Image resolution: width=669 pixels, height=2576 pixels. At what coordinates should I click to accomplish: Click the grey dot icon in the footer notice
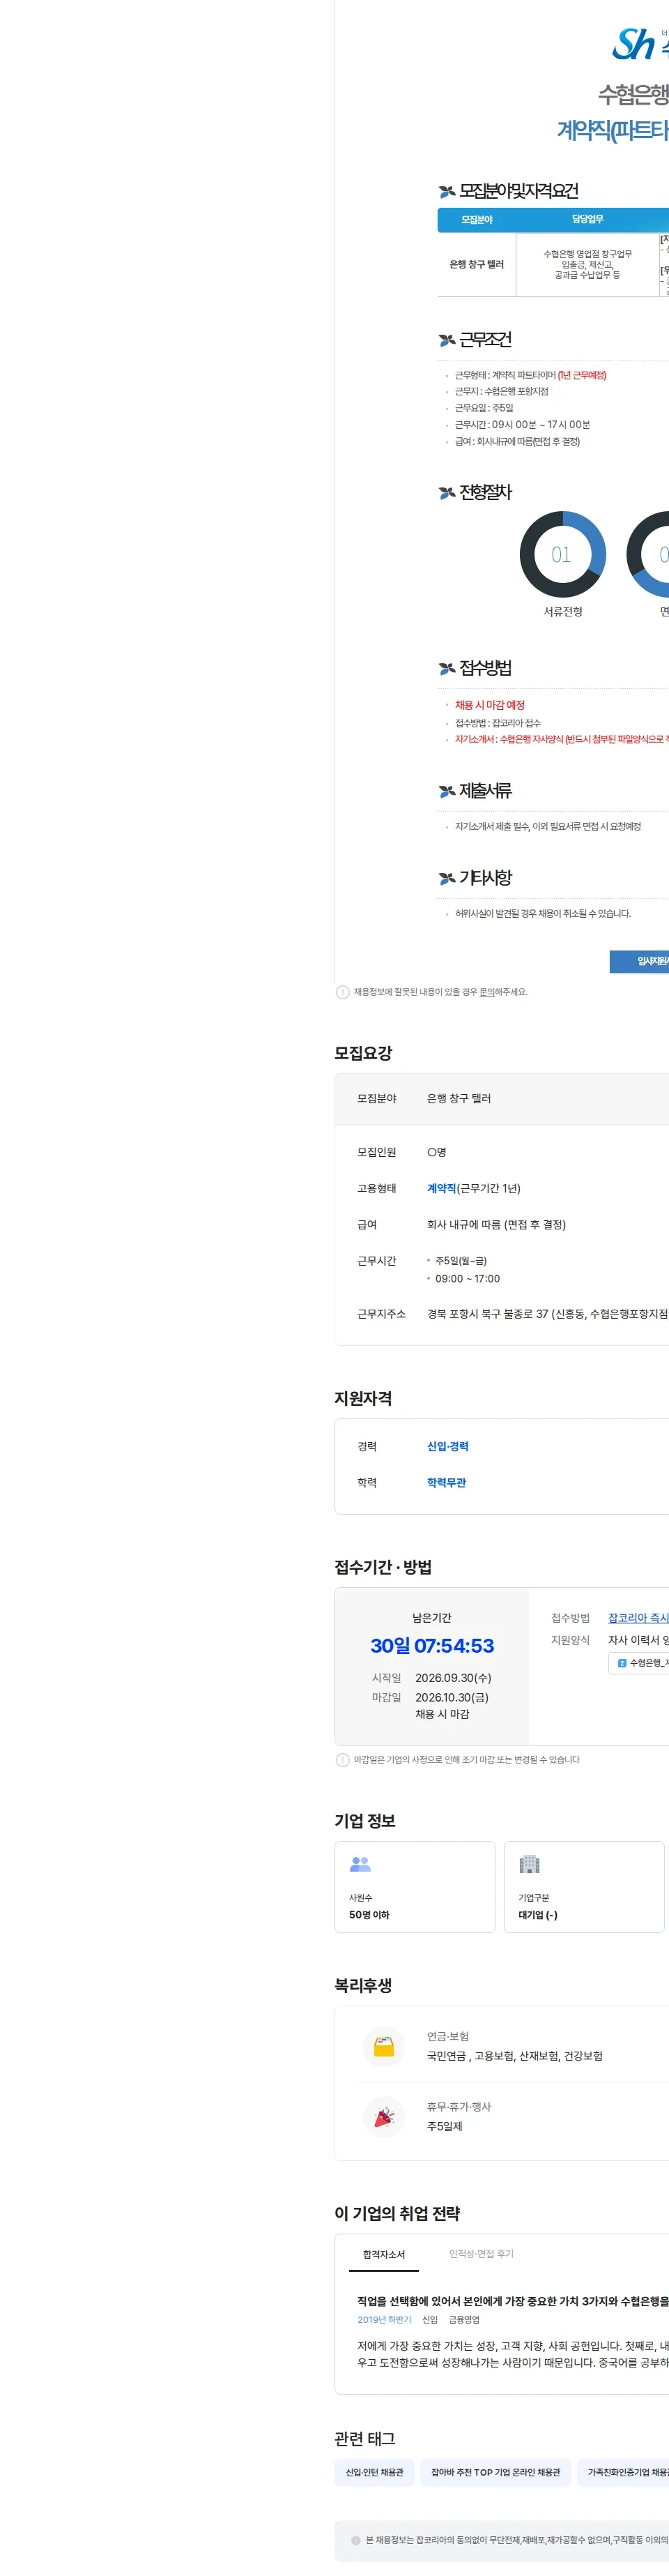coord(355,2539)
